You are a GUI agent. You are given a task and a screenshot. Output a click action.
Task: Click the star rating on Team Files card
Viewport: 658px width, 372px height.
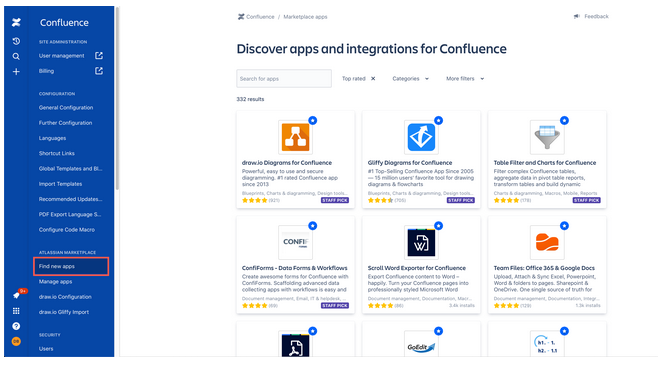[507, 306]
